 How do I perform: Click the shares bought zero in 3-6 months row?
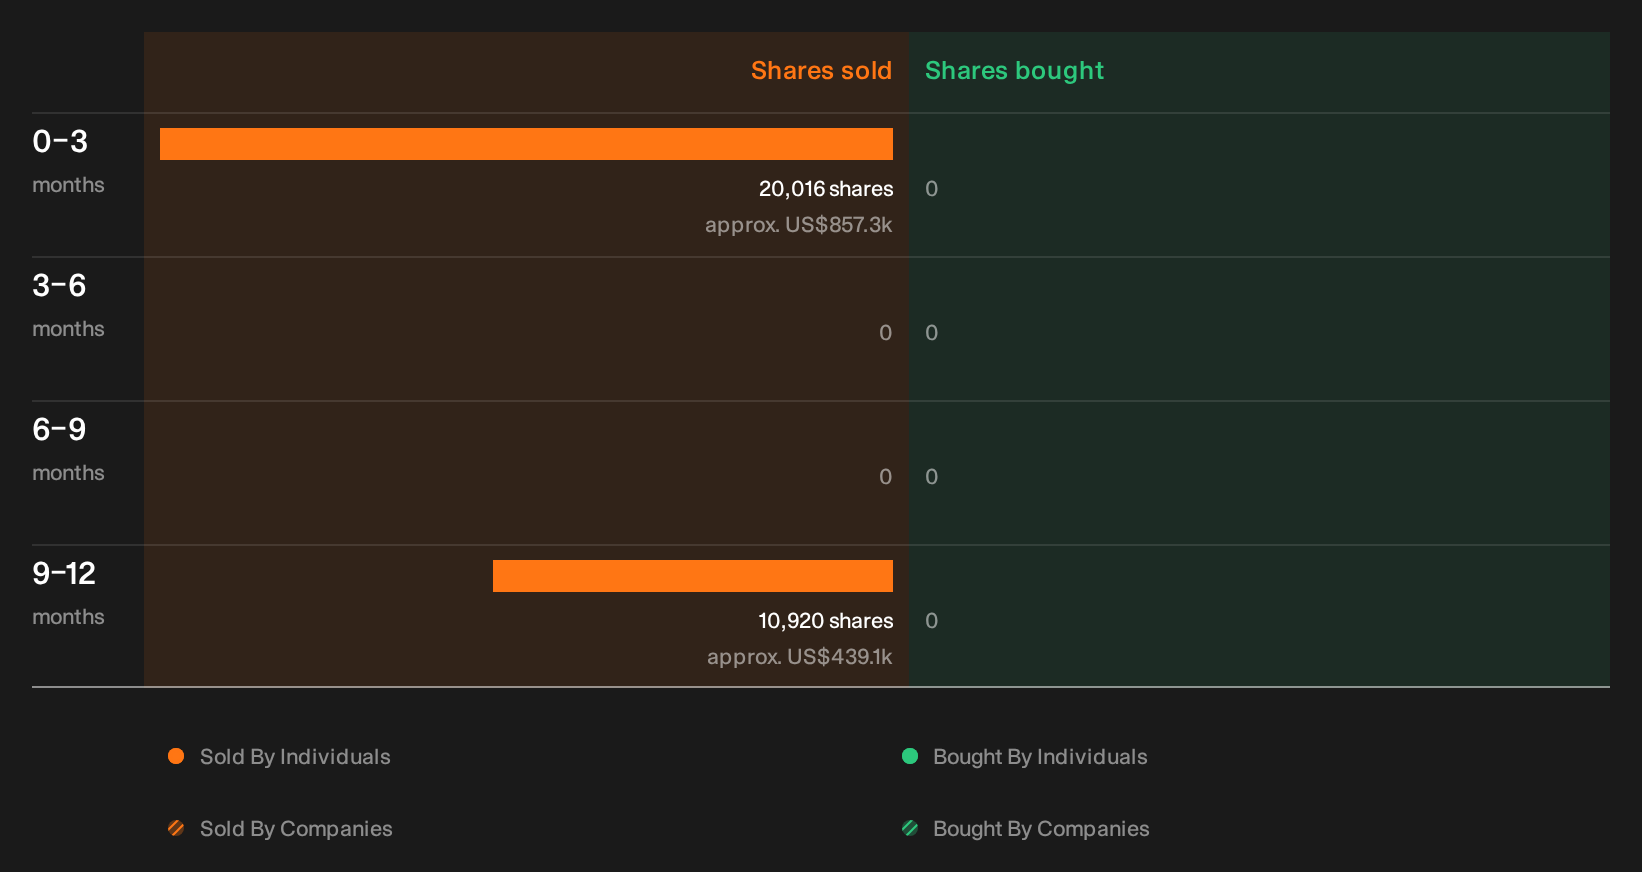click(931, 333)
